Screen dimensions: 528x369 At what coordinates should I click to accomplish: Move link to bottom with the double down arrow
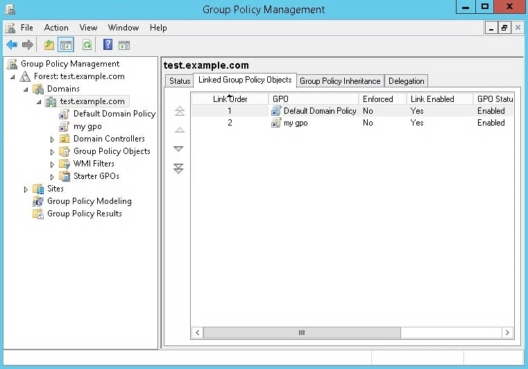click(x=178, y=168)
